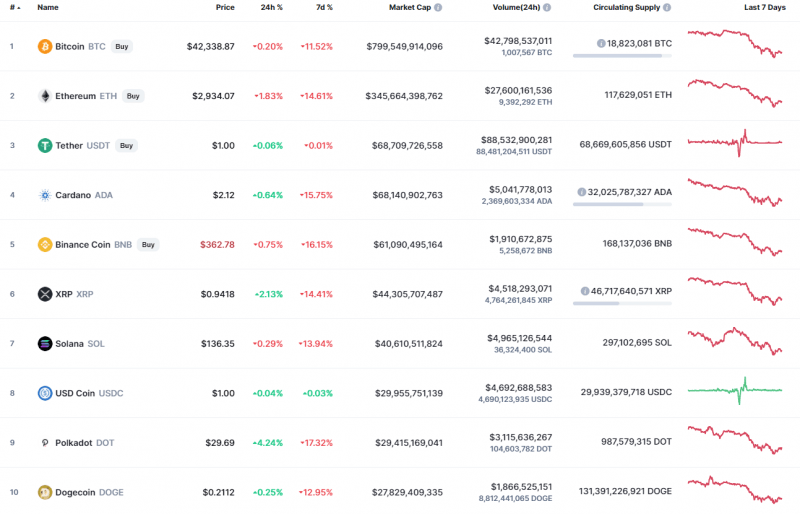Click the Tether coin logo icon
The height and width of the screenshot is (514, 800).
(x=44, y=145)
